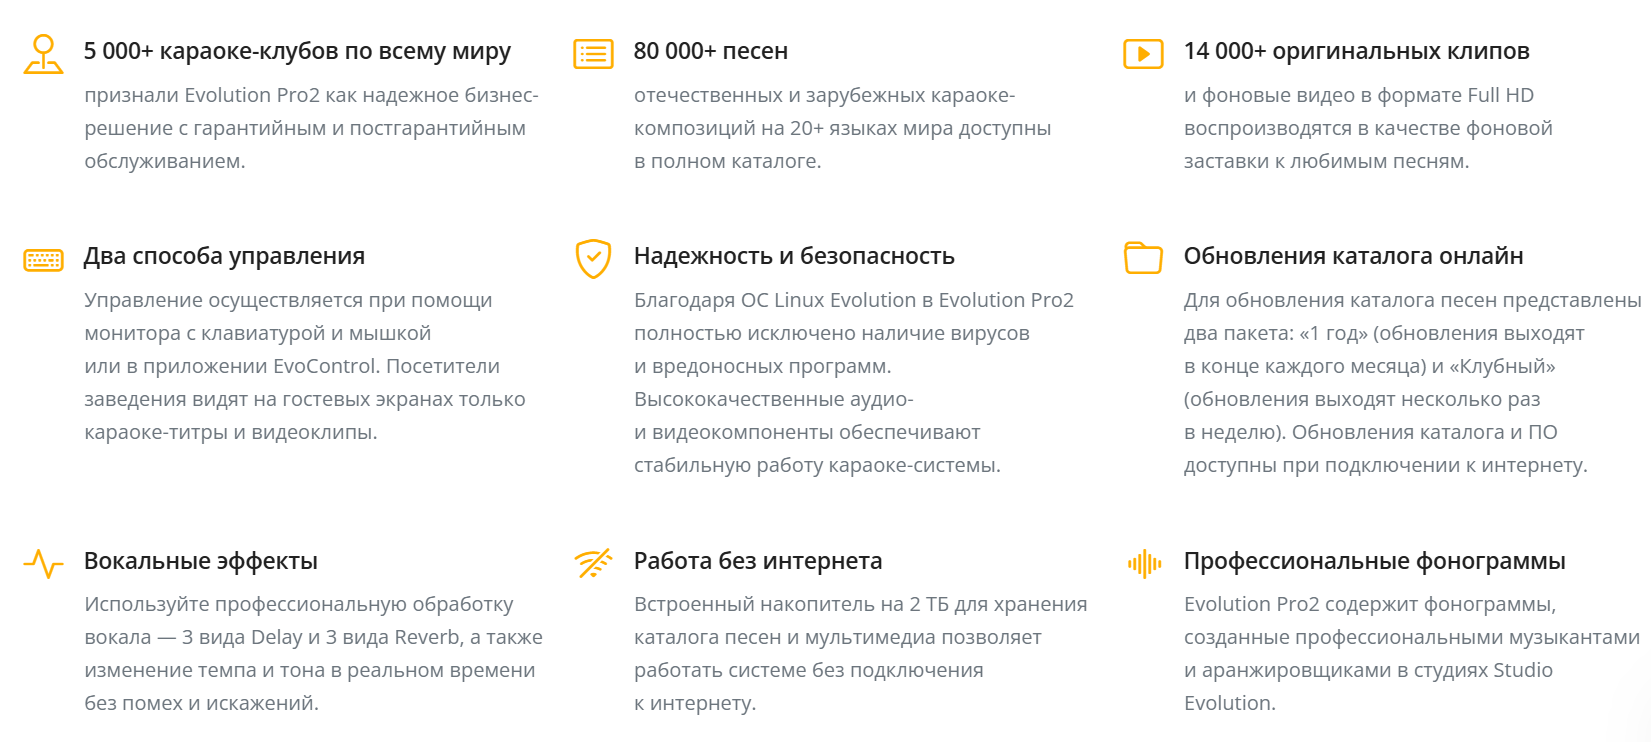Click the crossed-out Wi-Fi offline icon

click(x=593, y=564)
